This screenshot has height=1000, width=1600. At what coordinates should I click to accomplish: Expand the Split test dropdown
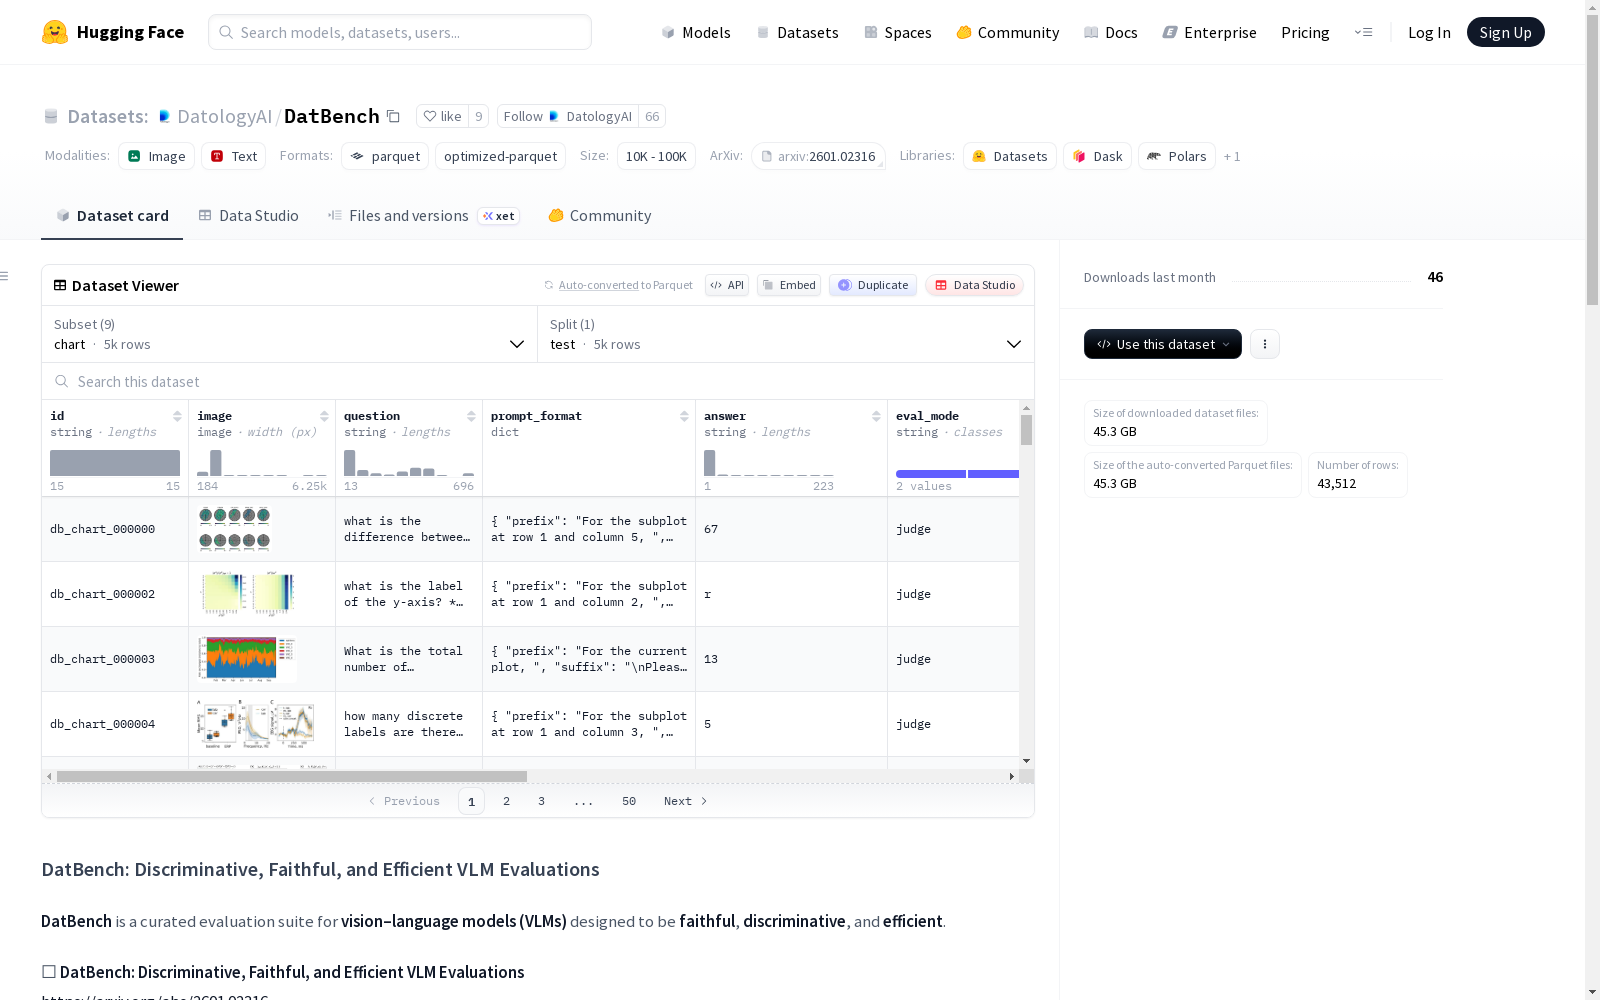(x=786, y=334)
